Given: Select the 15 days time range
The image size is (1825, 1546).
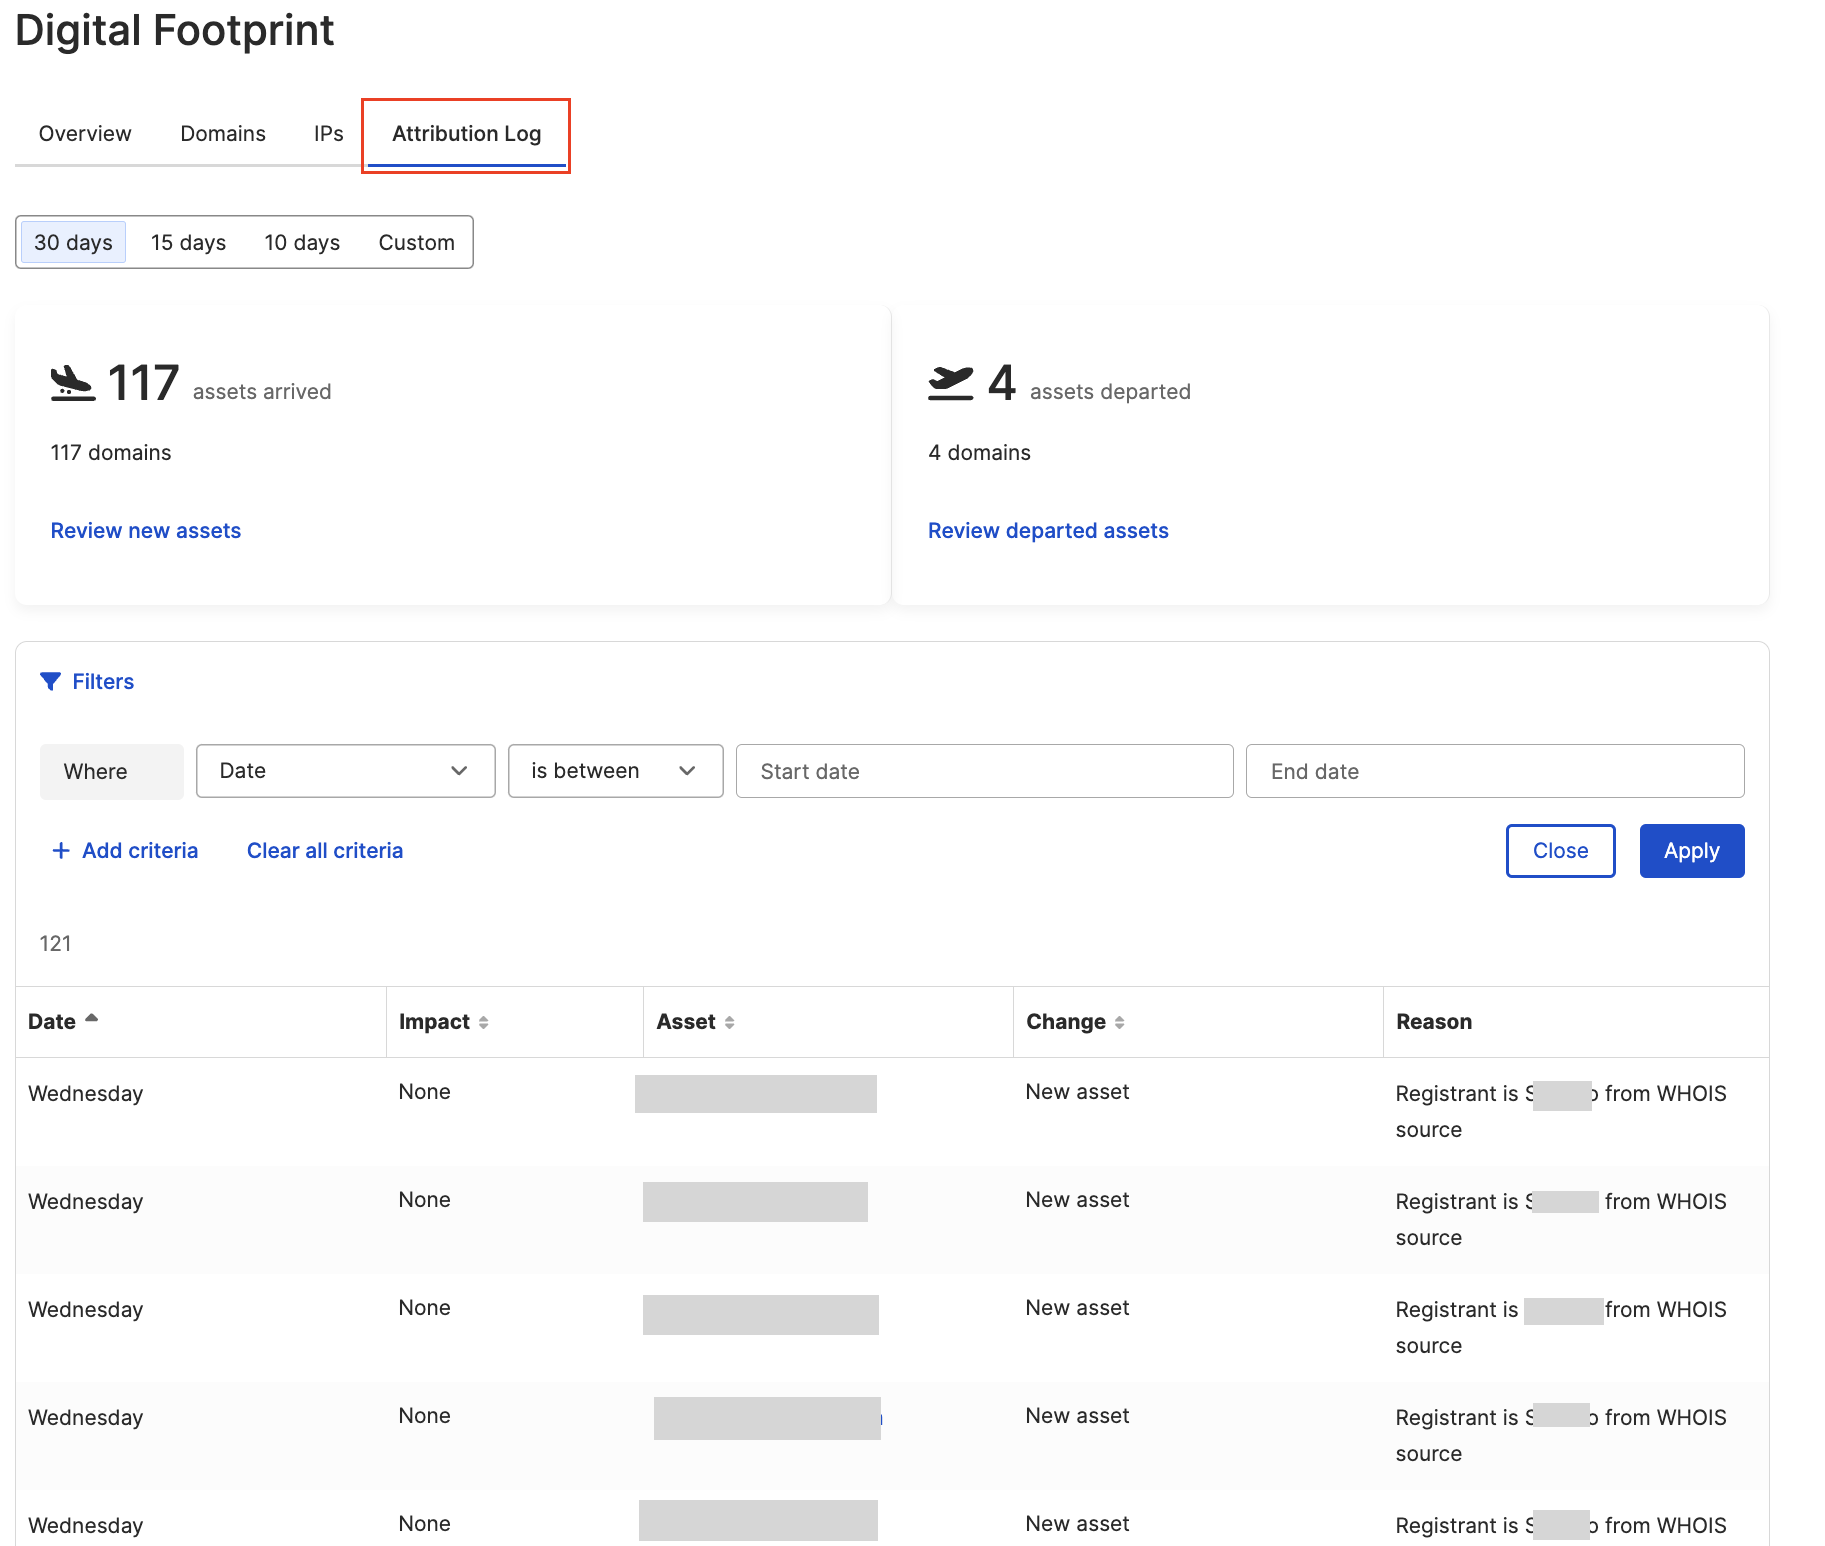Looking at the screenshot, I should tap(188, 242).
